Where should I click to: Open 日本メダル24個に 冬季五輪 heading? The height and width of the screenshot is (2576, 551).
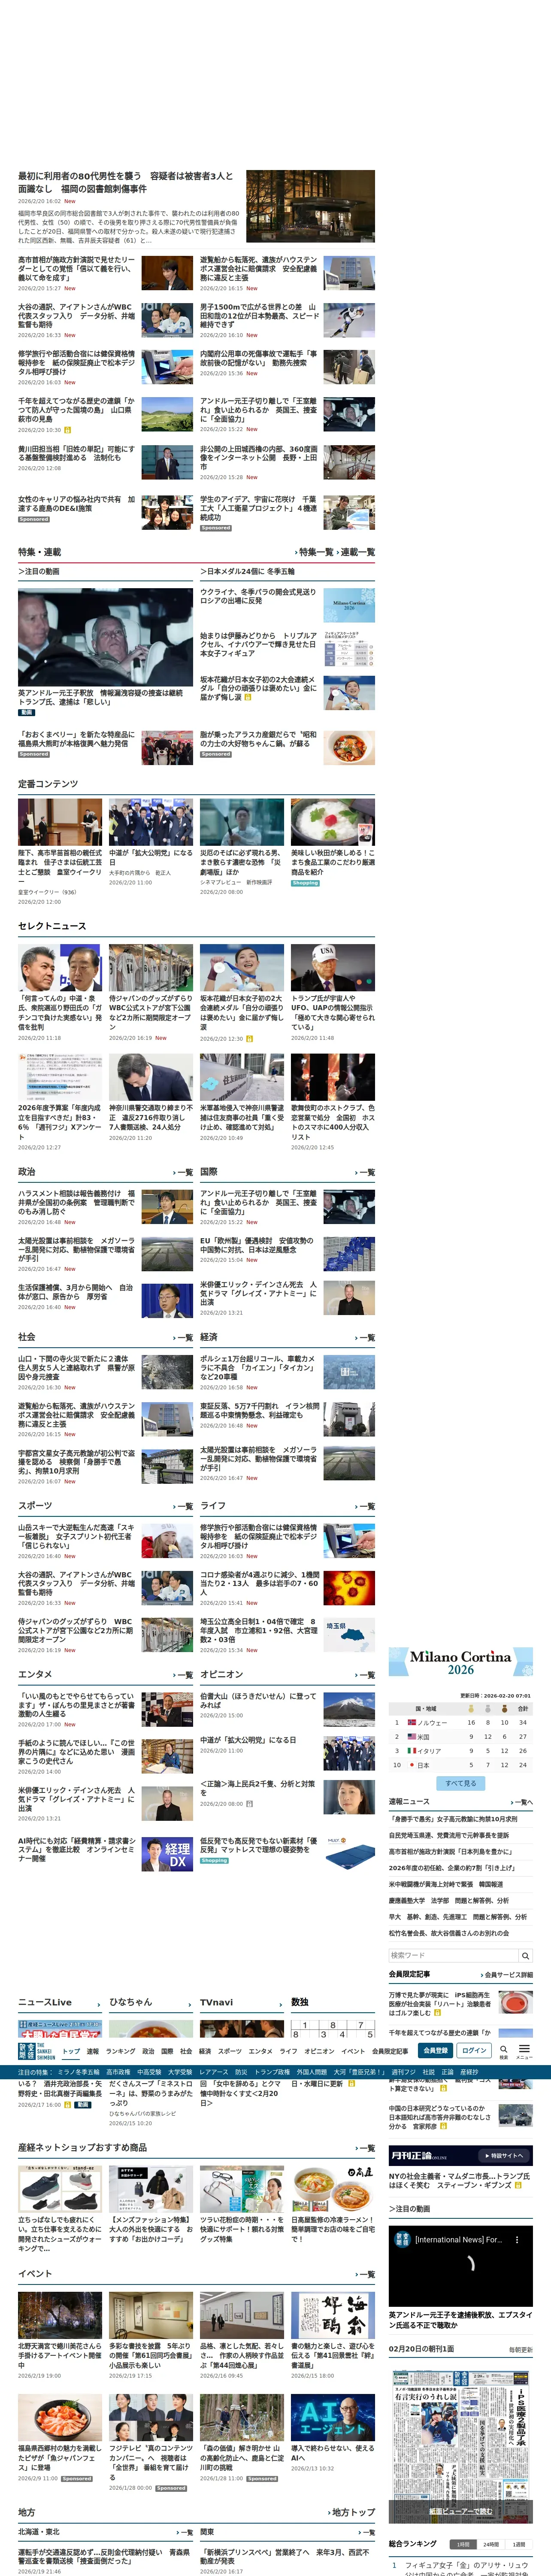[247, 572]
